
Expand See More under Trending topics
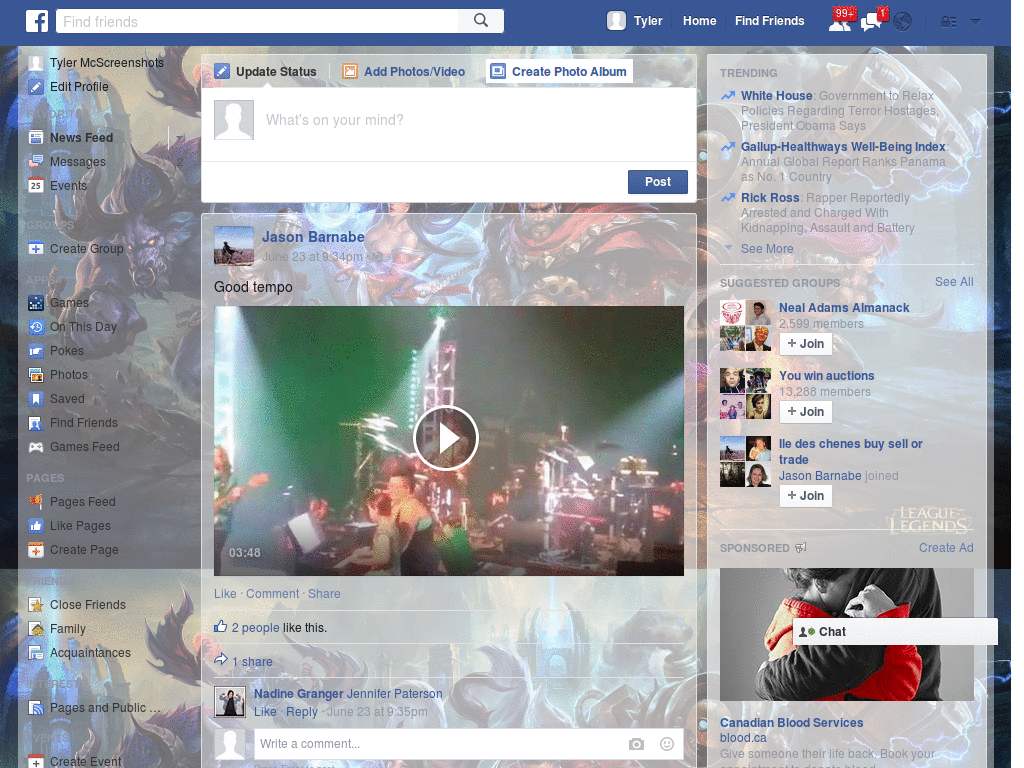click(766, 248)
